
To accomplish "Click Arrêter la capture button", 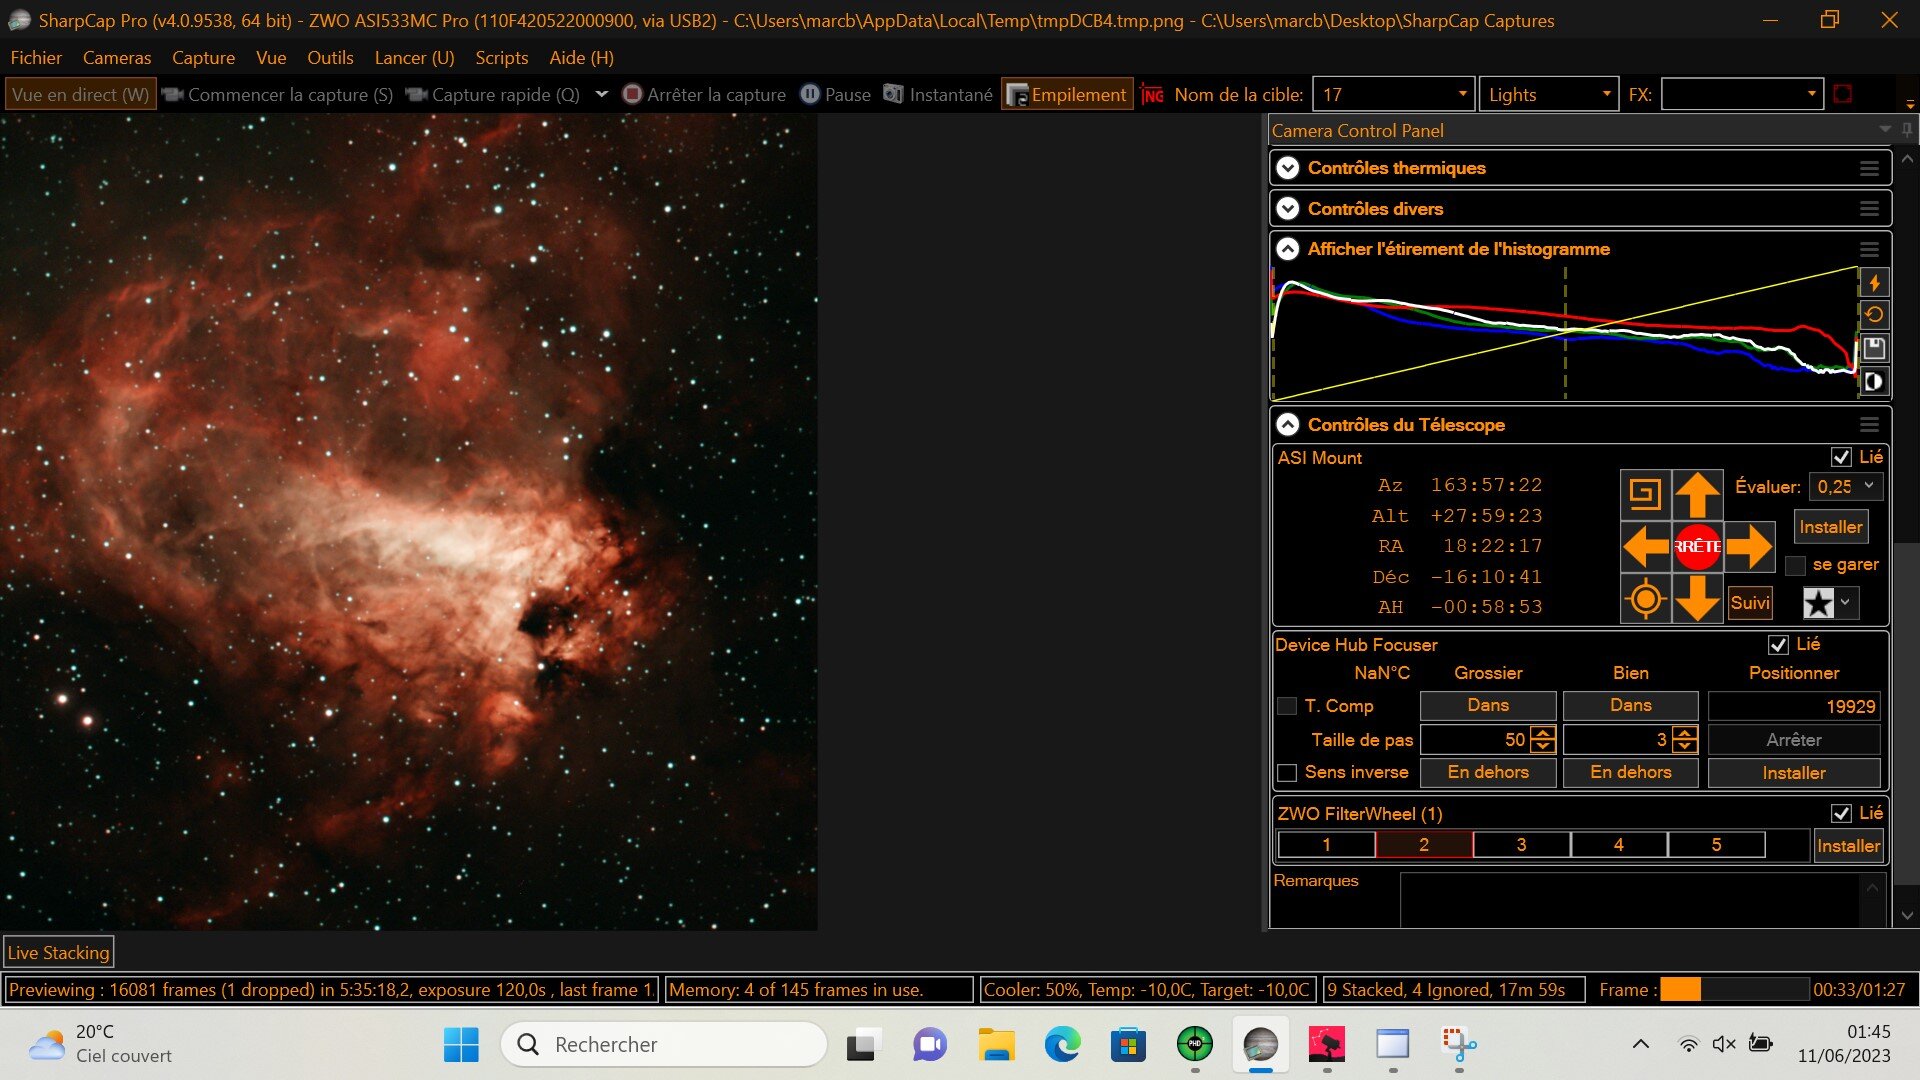I will [x=704, y=95].
